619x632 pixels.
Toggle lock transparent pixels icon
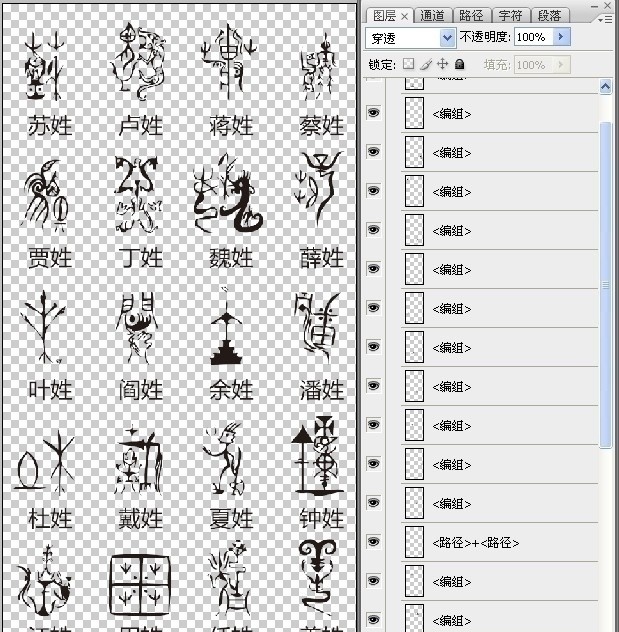point(408,64)
